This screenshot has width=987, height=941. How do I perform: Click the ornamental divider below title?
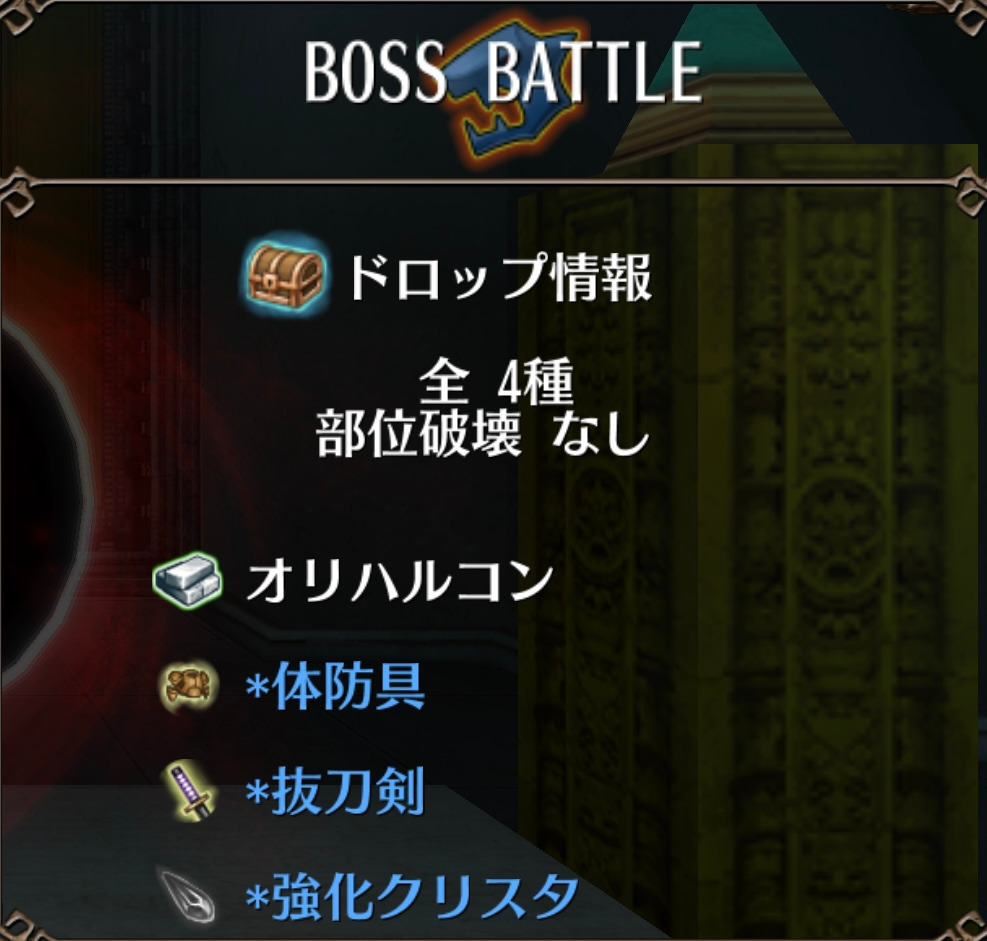(x=494, y=183)
